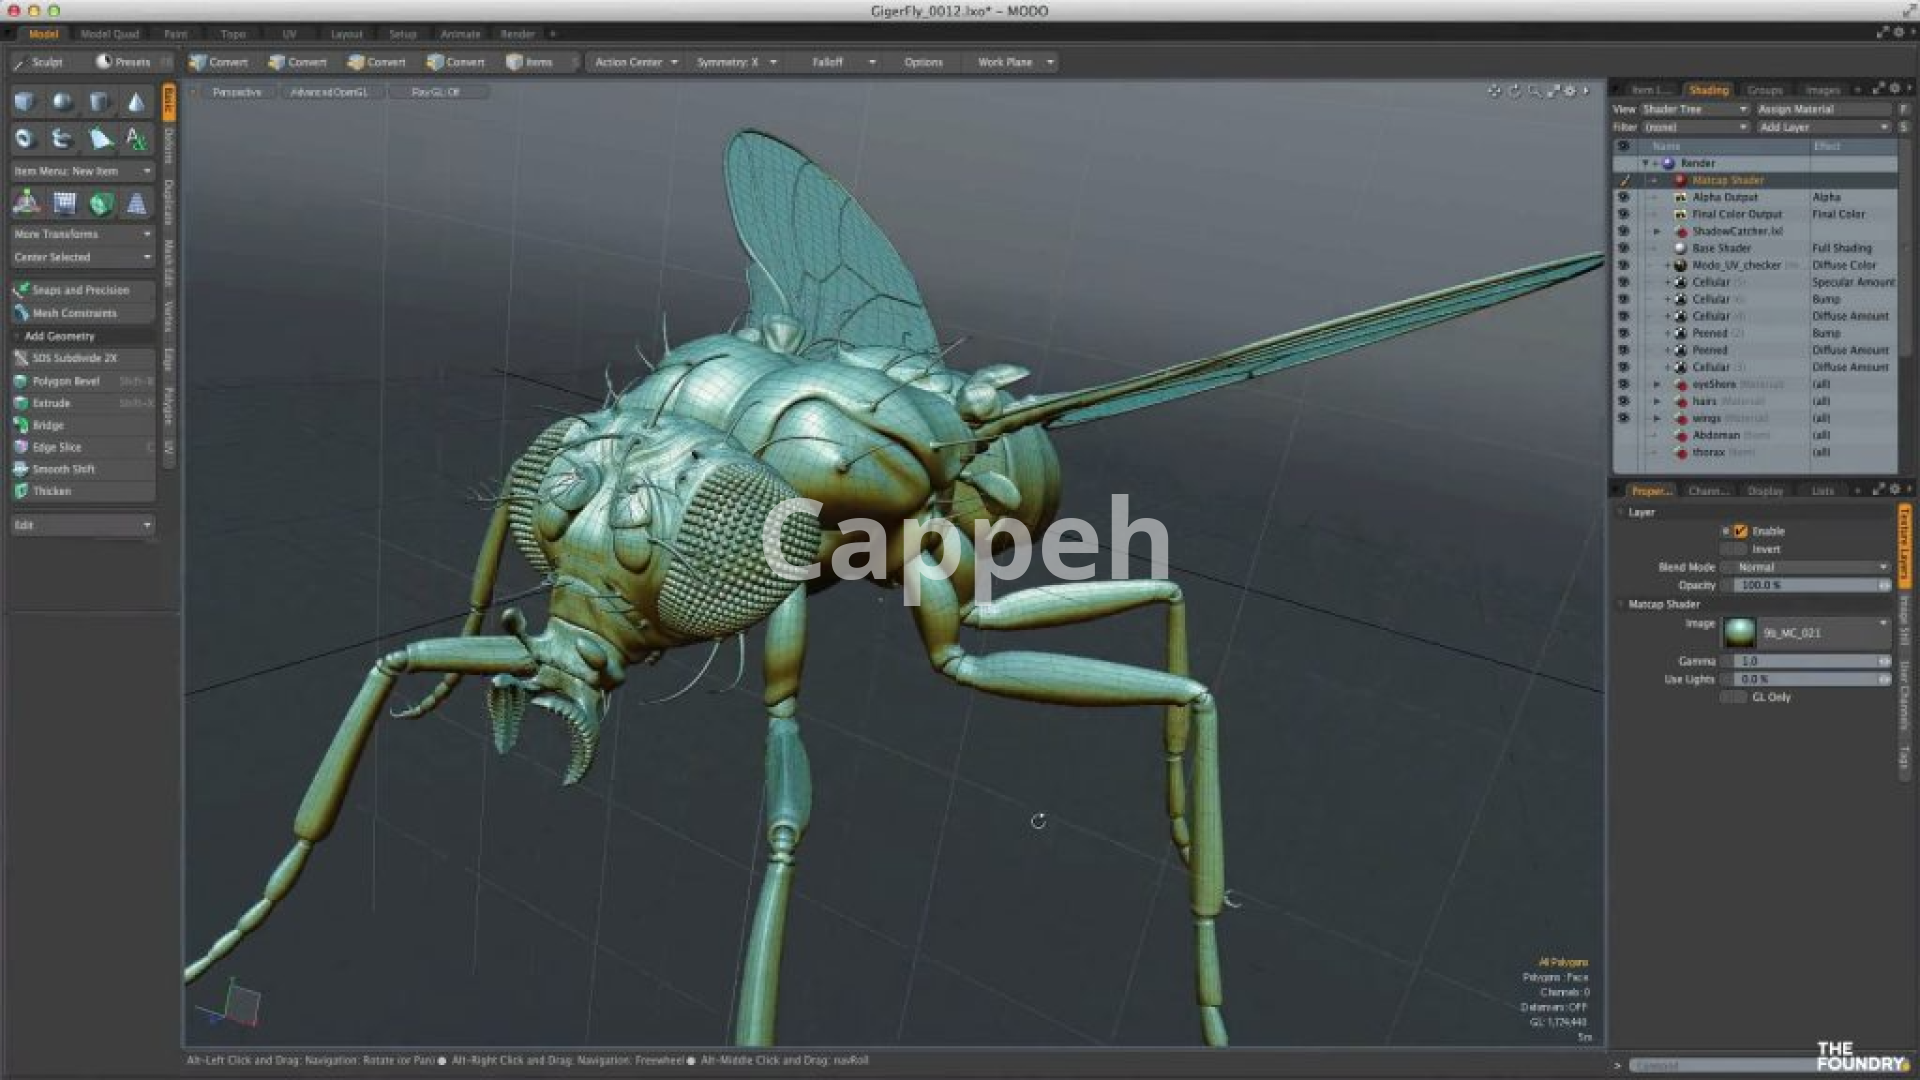Select the Teapot primitive tool
The width and height of the screenshot is (1920, 1080).
(x=62, y=139)
